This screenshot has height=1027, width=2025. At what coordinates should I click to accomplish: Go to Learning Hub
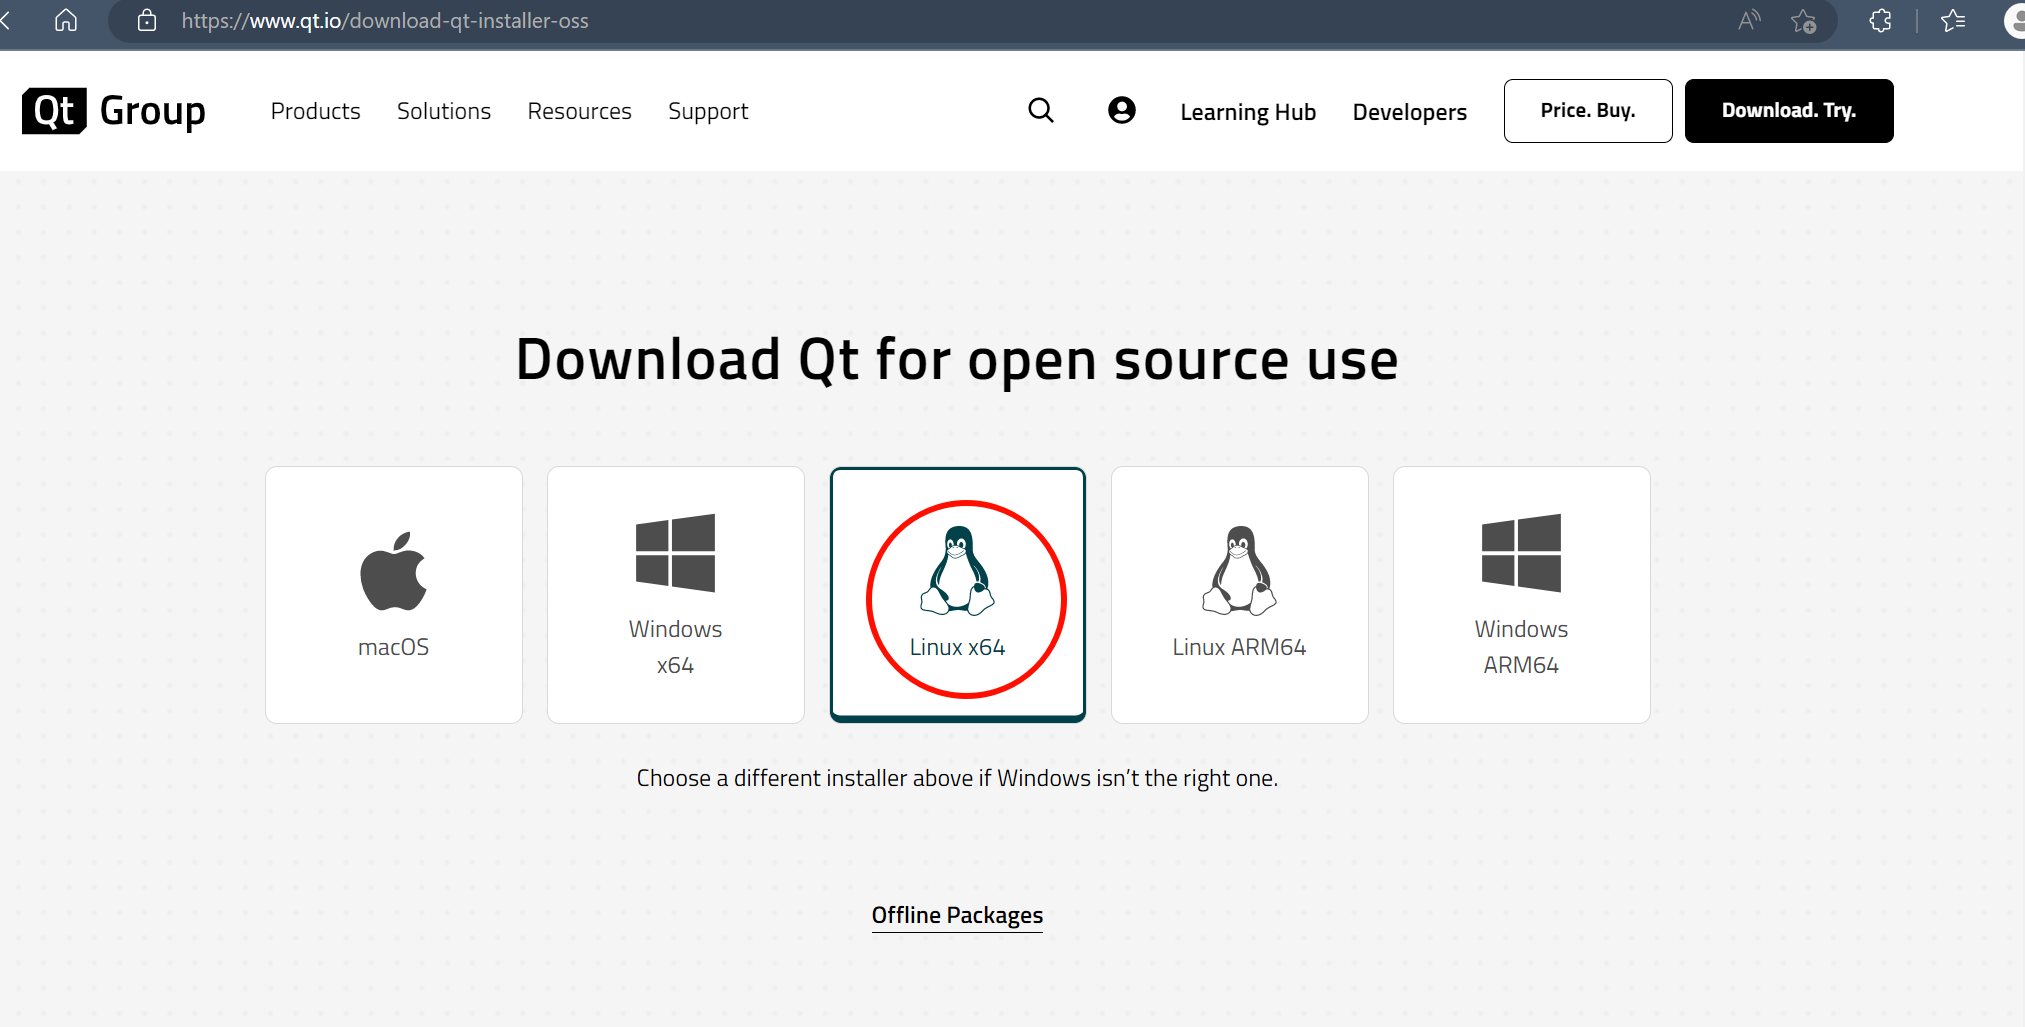point(1248,112)
